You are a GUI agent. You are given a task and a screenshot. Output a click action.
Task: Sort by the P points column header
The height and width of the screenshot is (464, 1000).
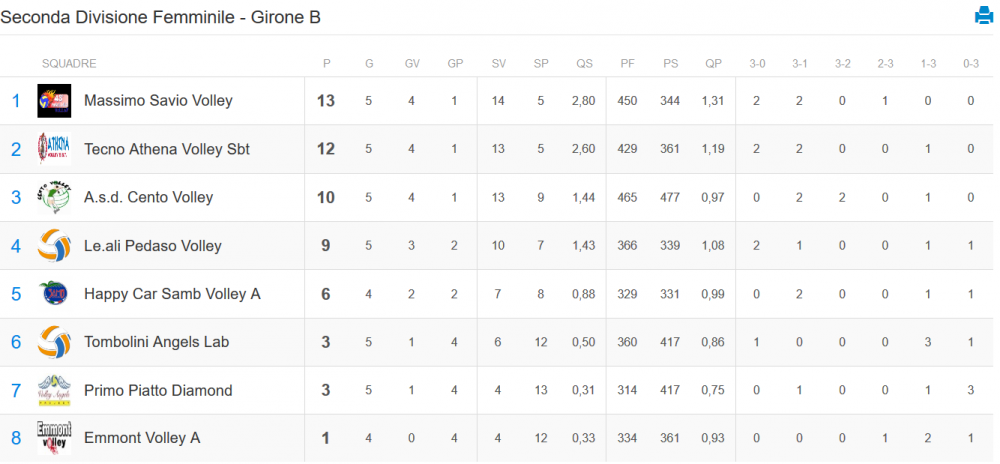pos(327,64)
